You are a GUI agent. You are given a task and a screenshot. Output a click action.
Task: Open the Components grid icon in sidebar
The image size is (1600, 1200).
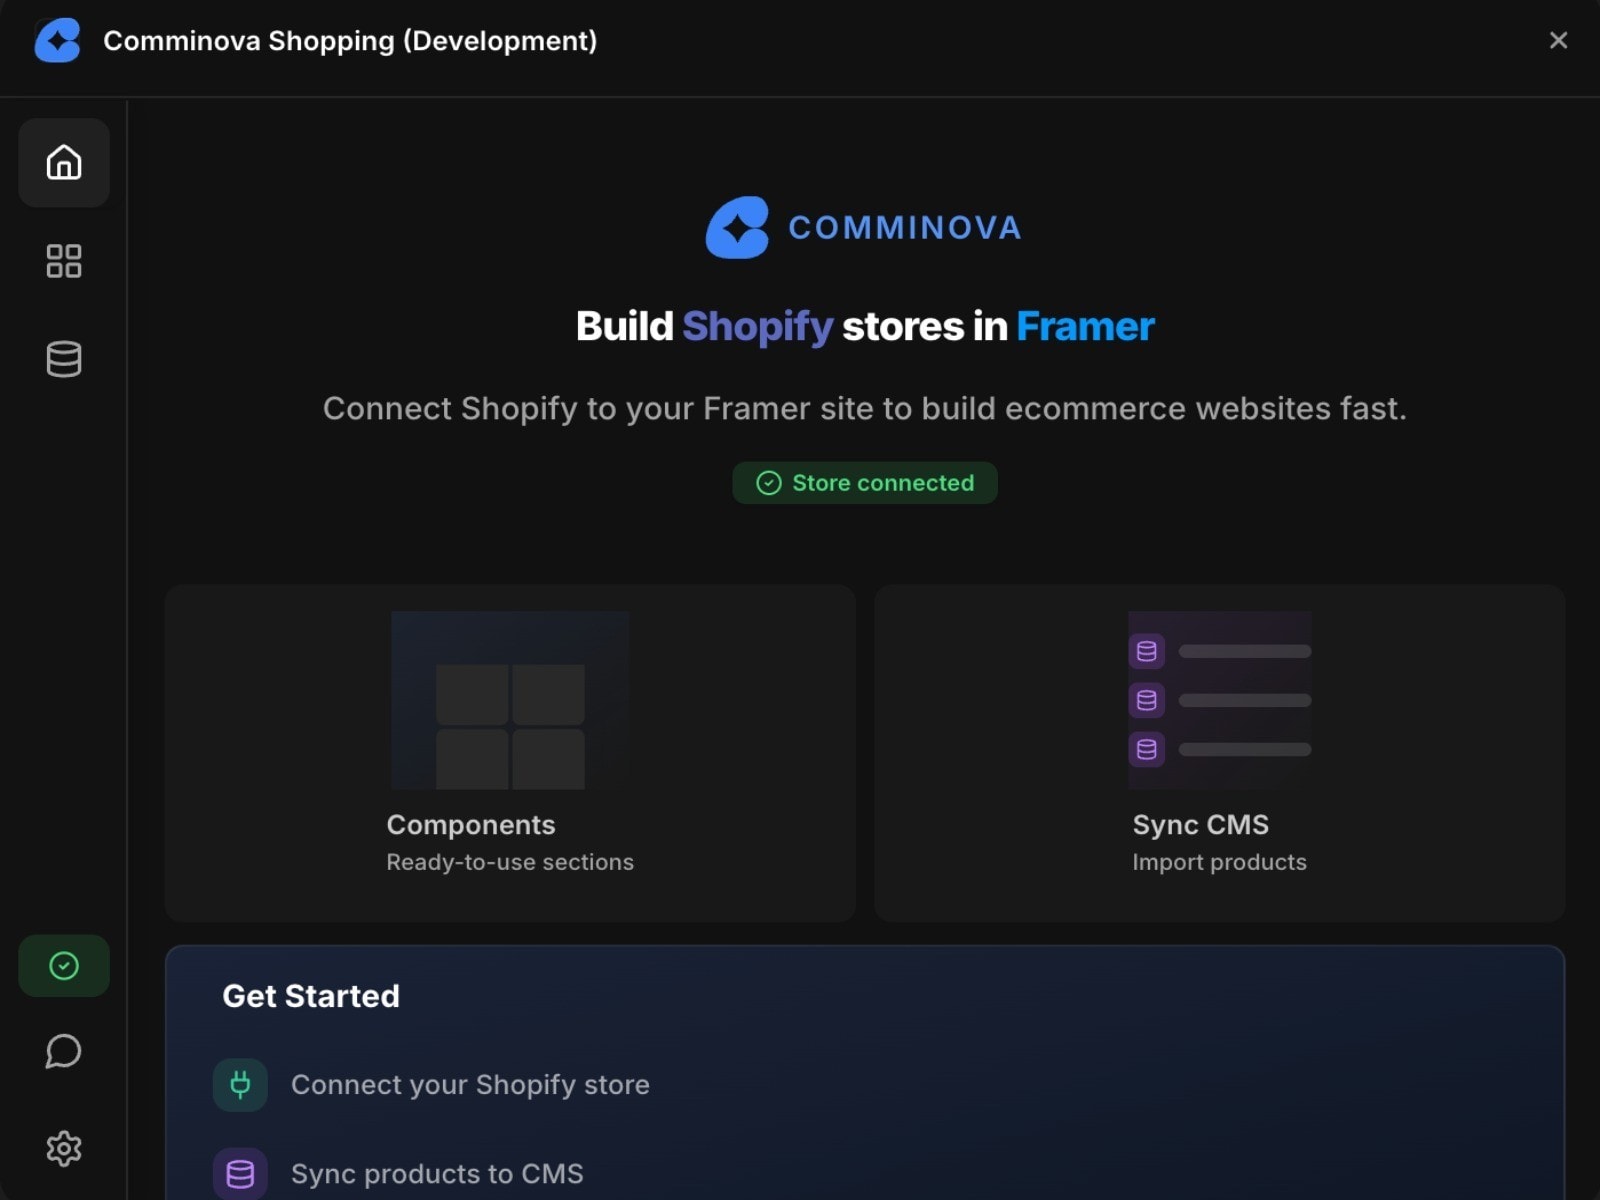tap(64, 261)
